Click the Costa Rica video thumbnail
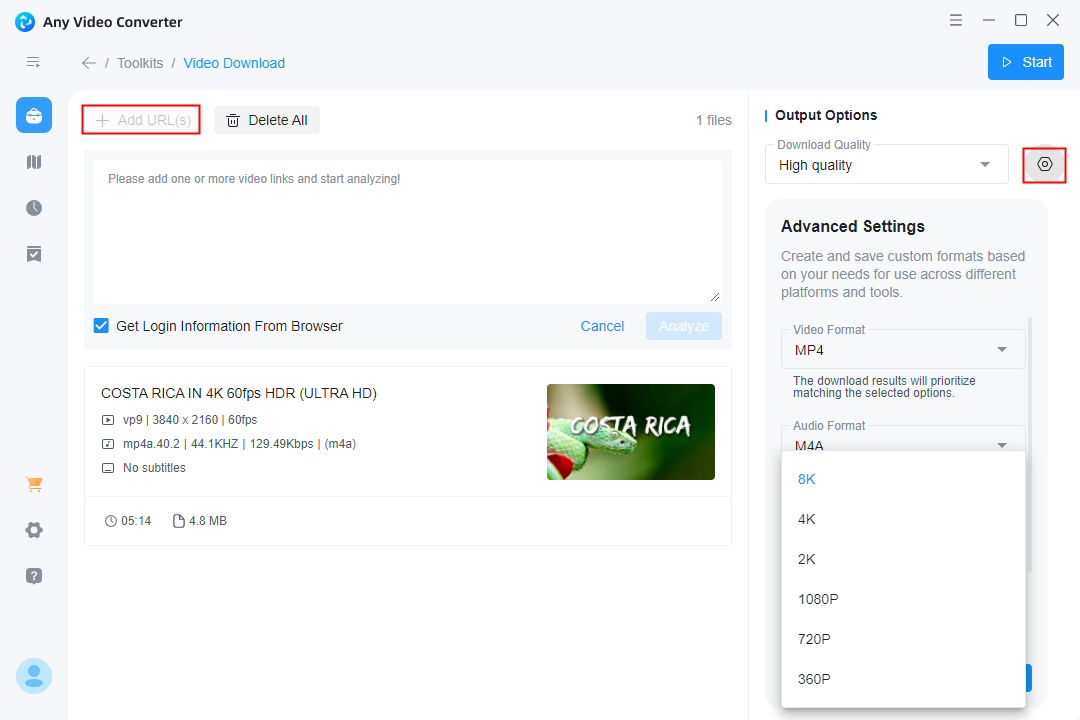The image size is (1080, 720). click(x=630, y=432)
